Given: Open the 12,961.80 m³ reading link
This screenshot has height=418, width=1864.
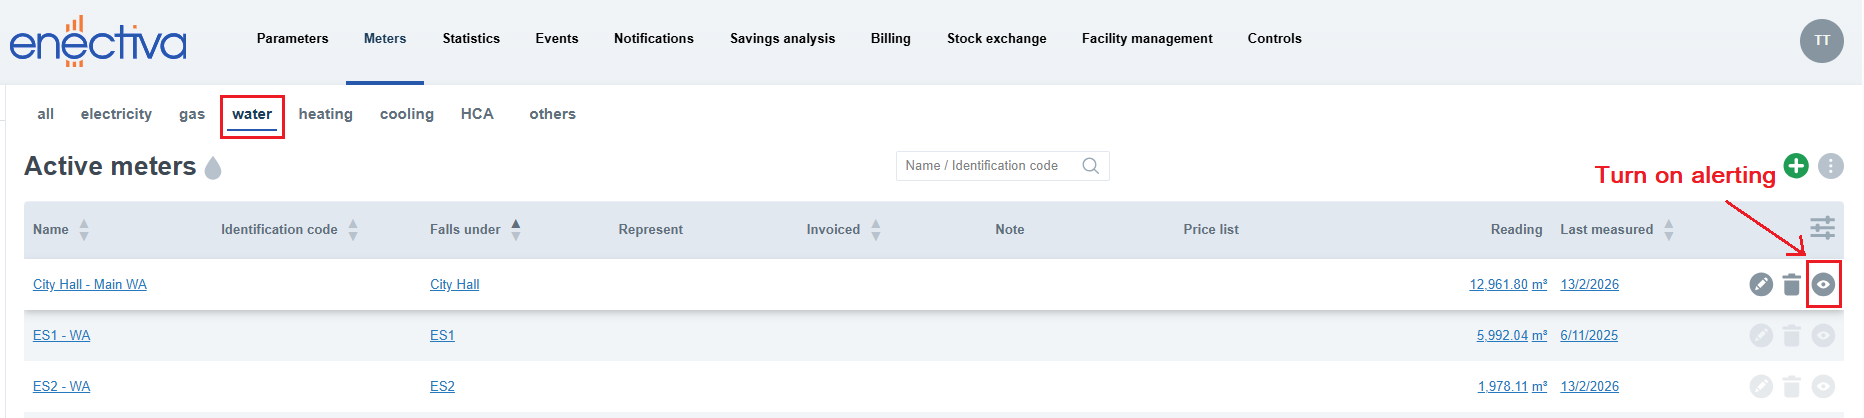Looking at the screenshot, I should [1507, 285].
